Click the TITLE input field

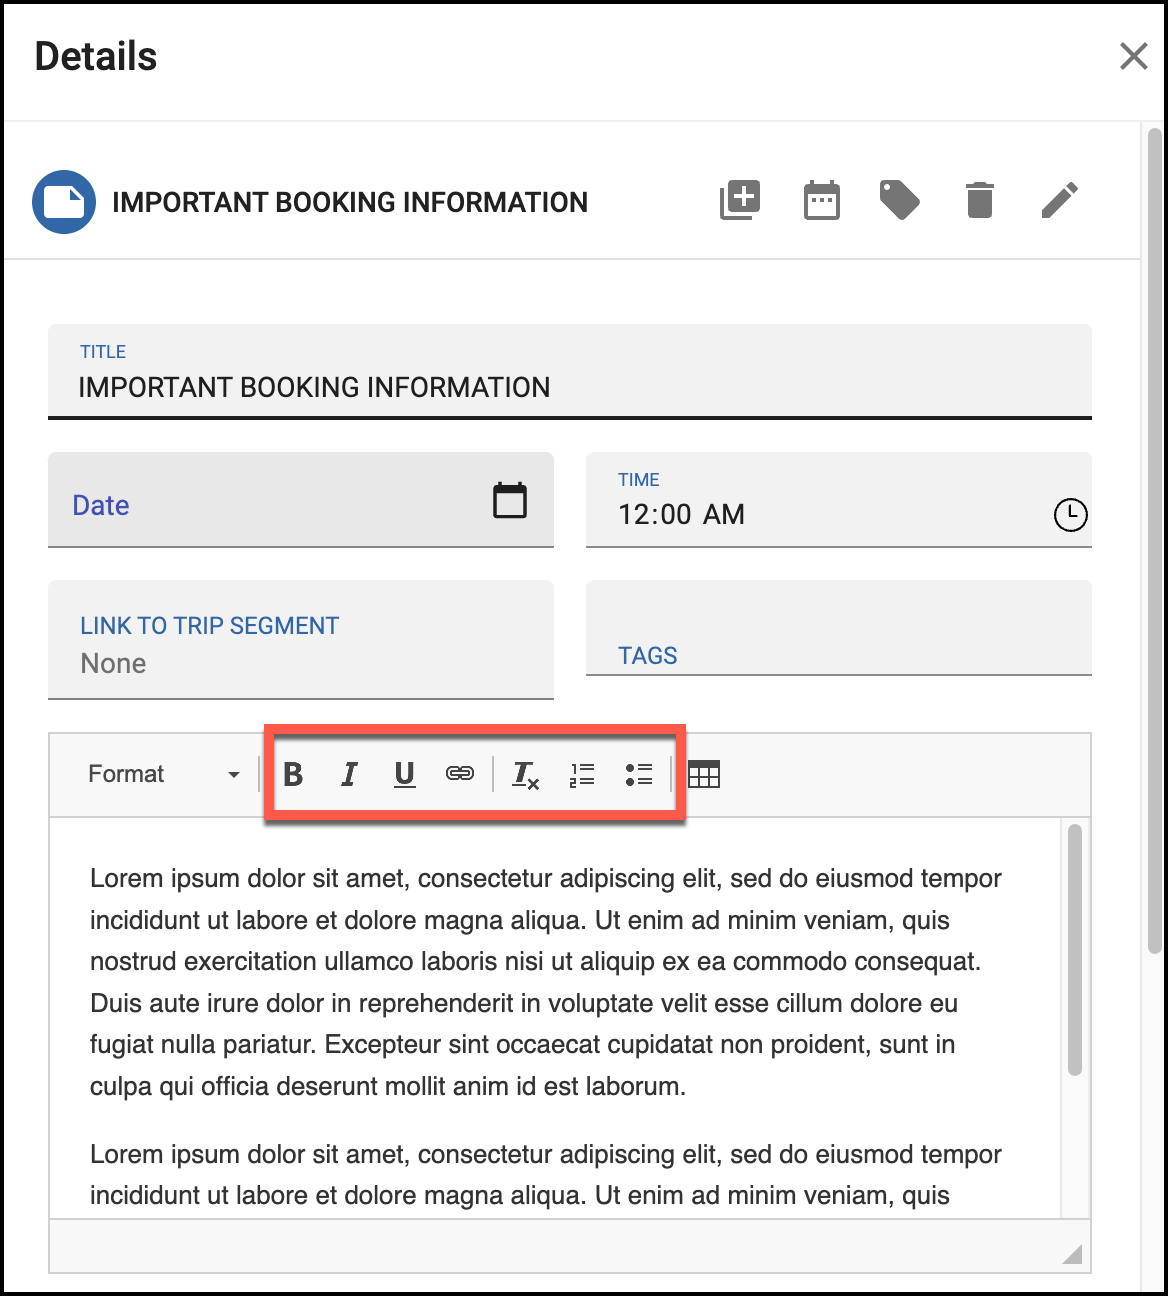tap(570, 371)
